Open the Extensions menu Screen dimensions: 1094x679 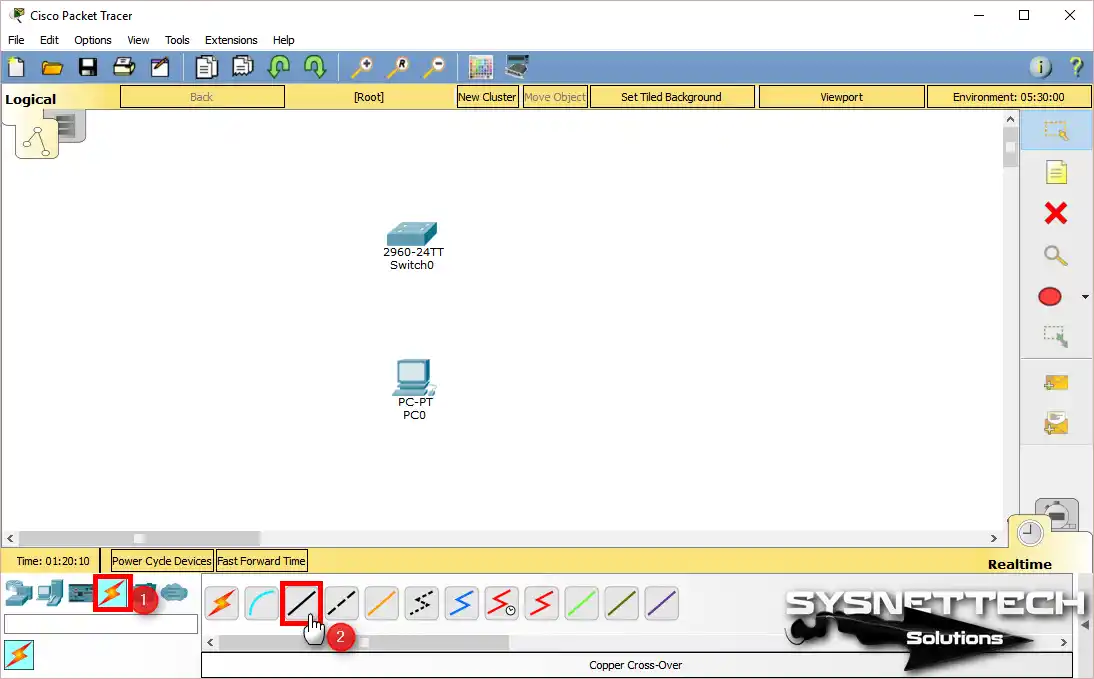point(231,40)
